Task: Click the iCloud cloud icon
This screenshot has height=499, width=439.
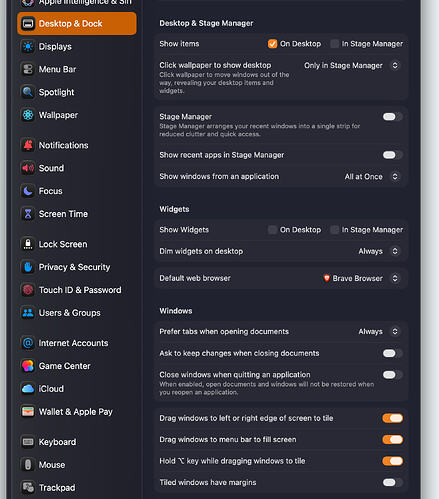Action: point(28,389)
